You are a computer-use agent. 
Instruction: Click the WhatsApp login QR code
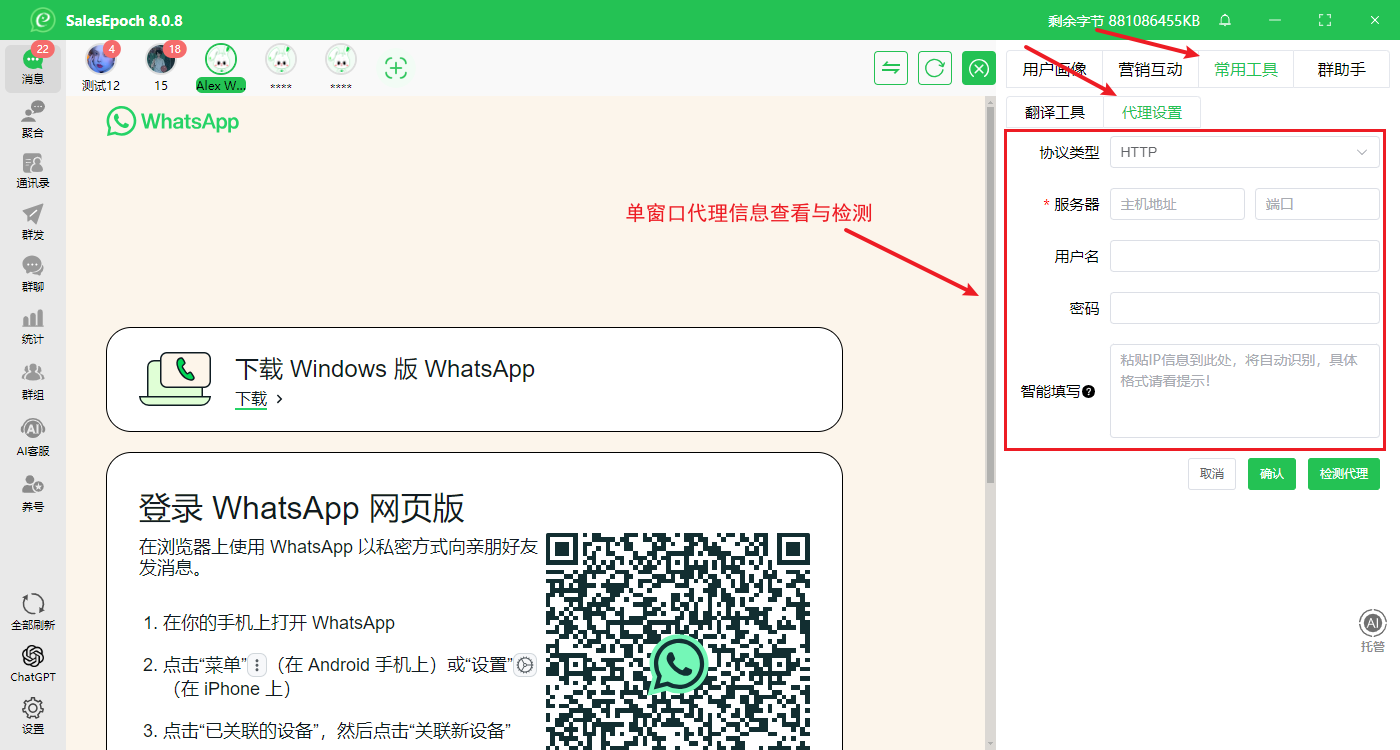click(678, 641)
